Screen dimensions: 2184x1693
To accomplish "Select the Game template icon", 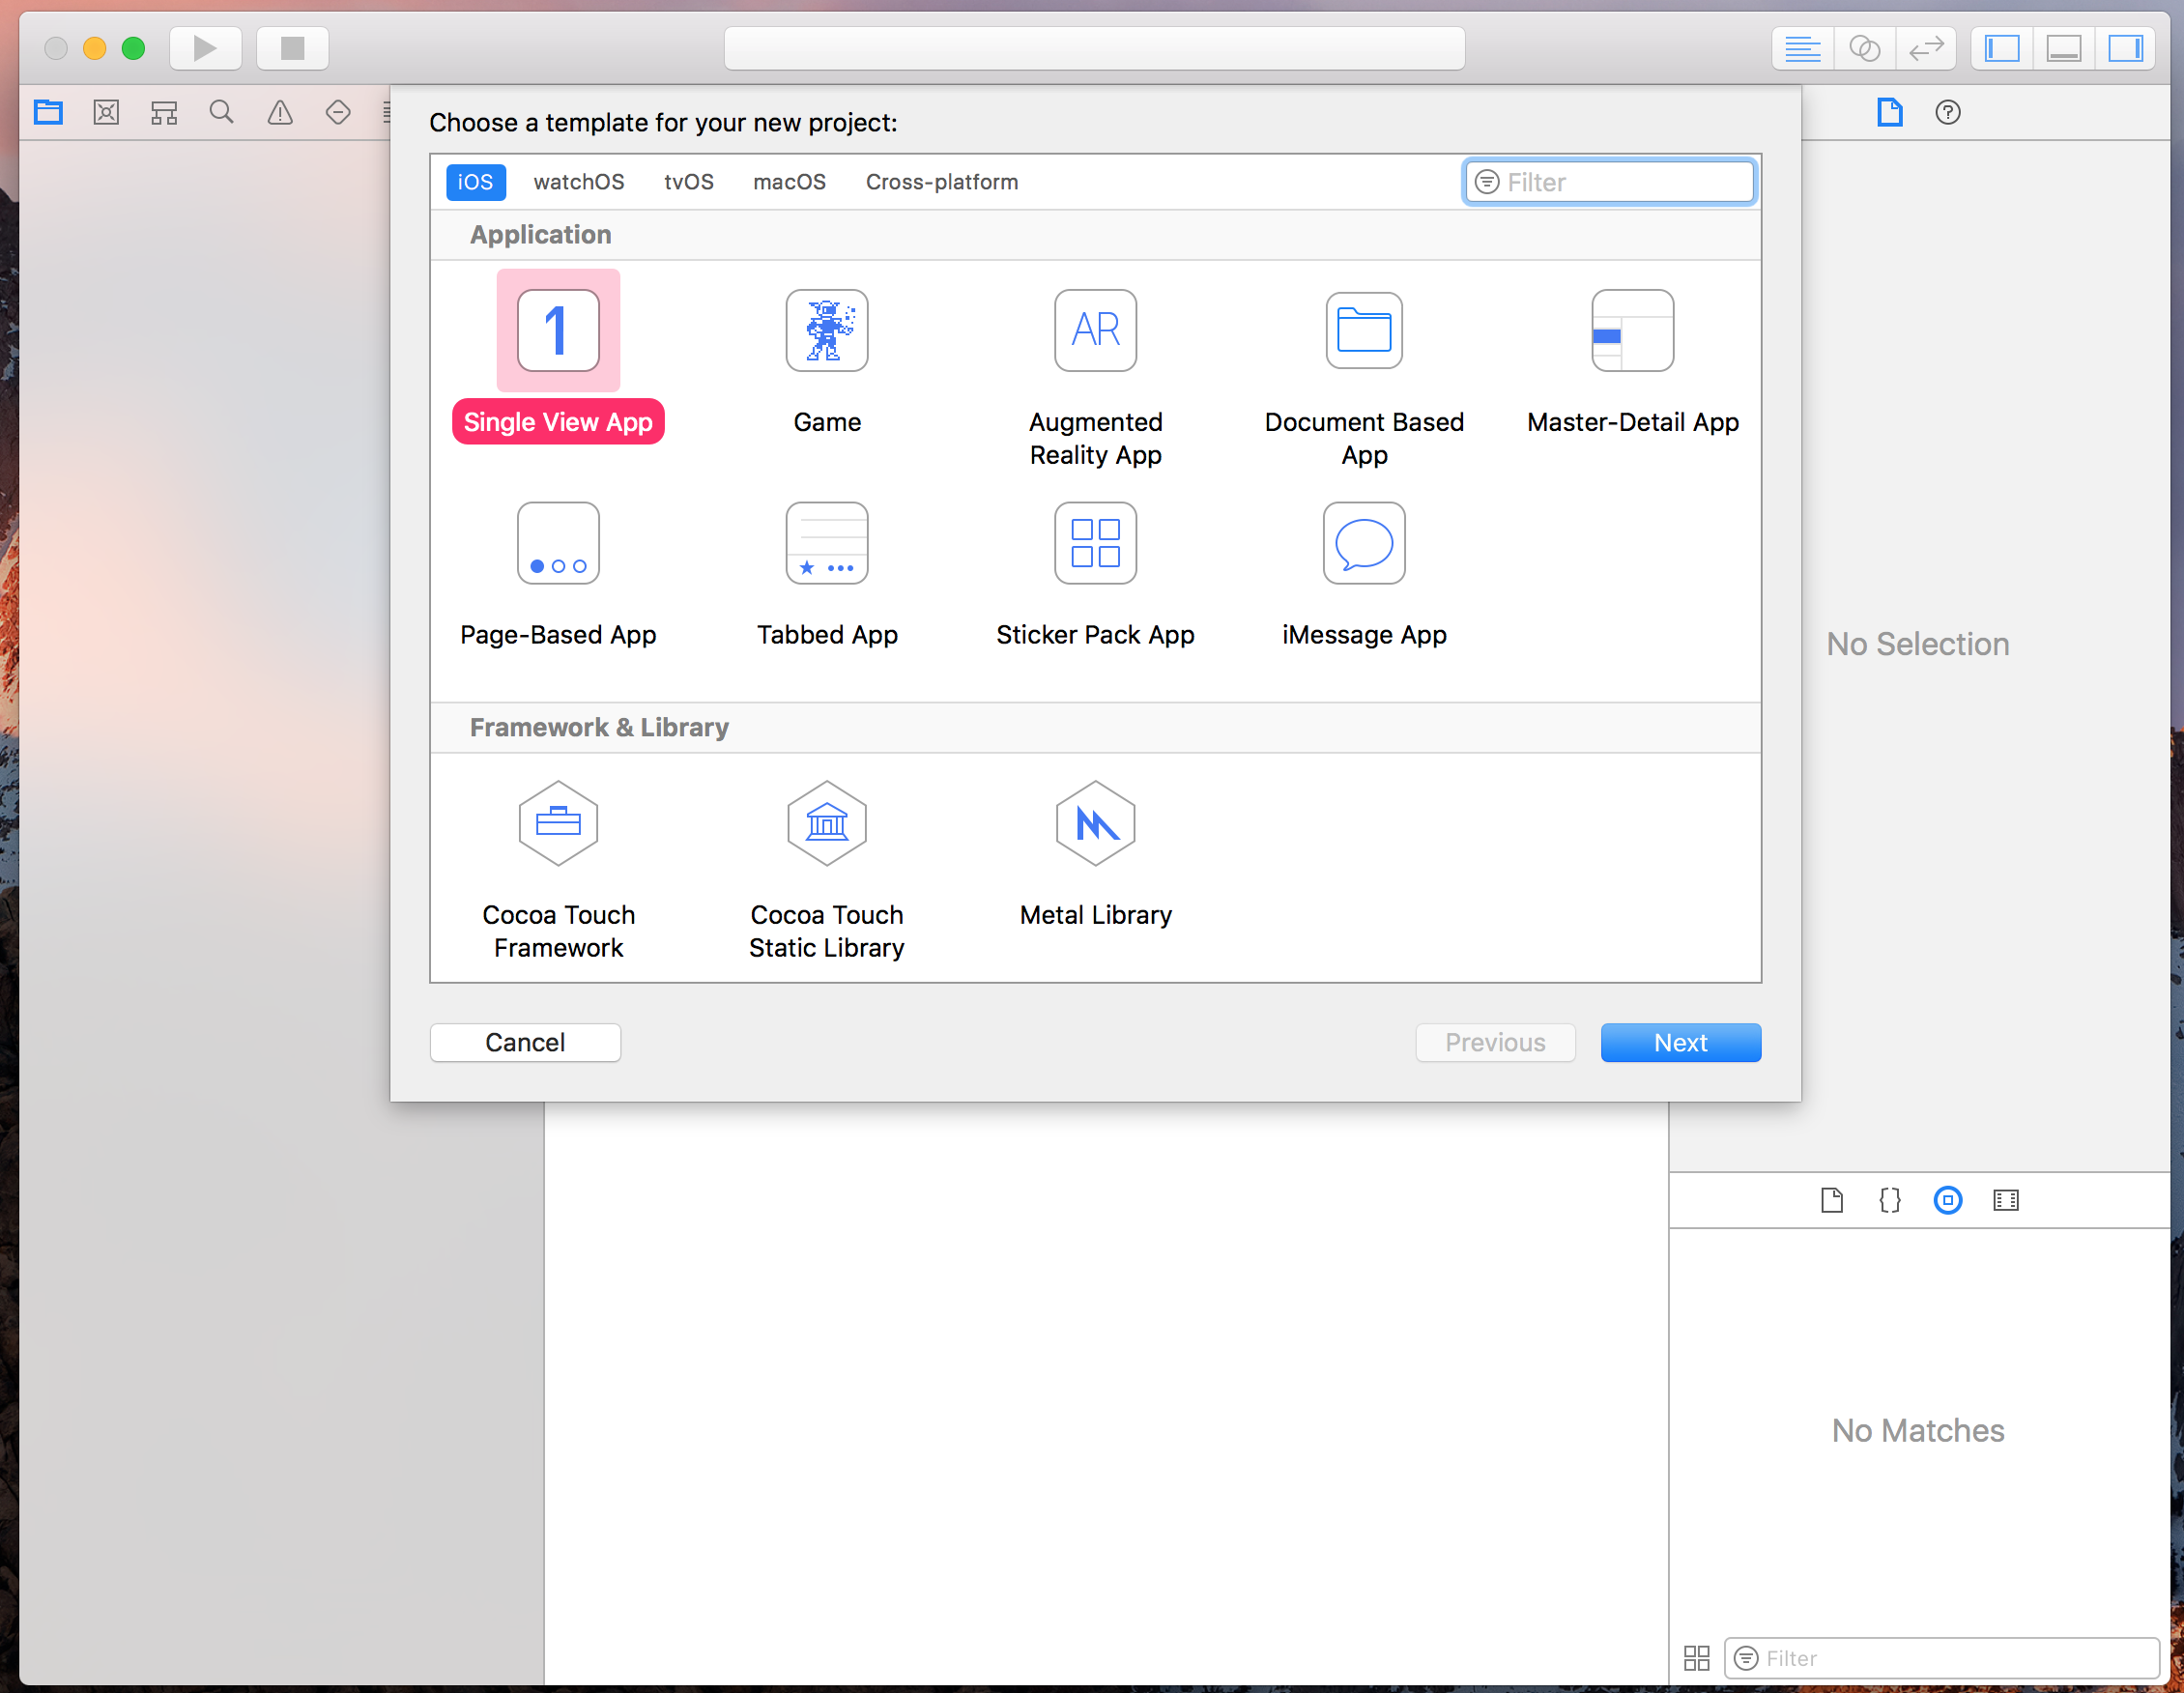I will (x=826, y=331).
